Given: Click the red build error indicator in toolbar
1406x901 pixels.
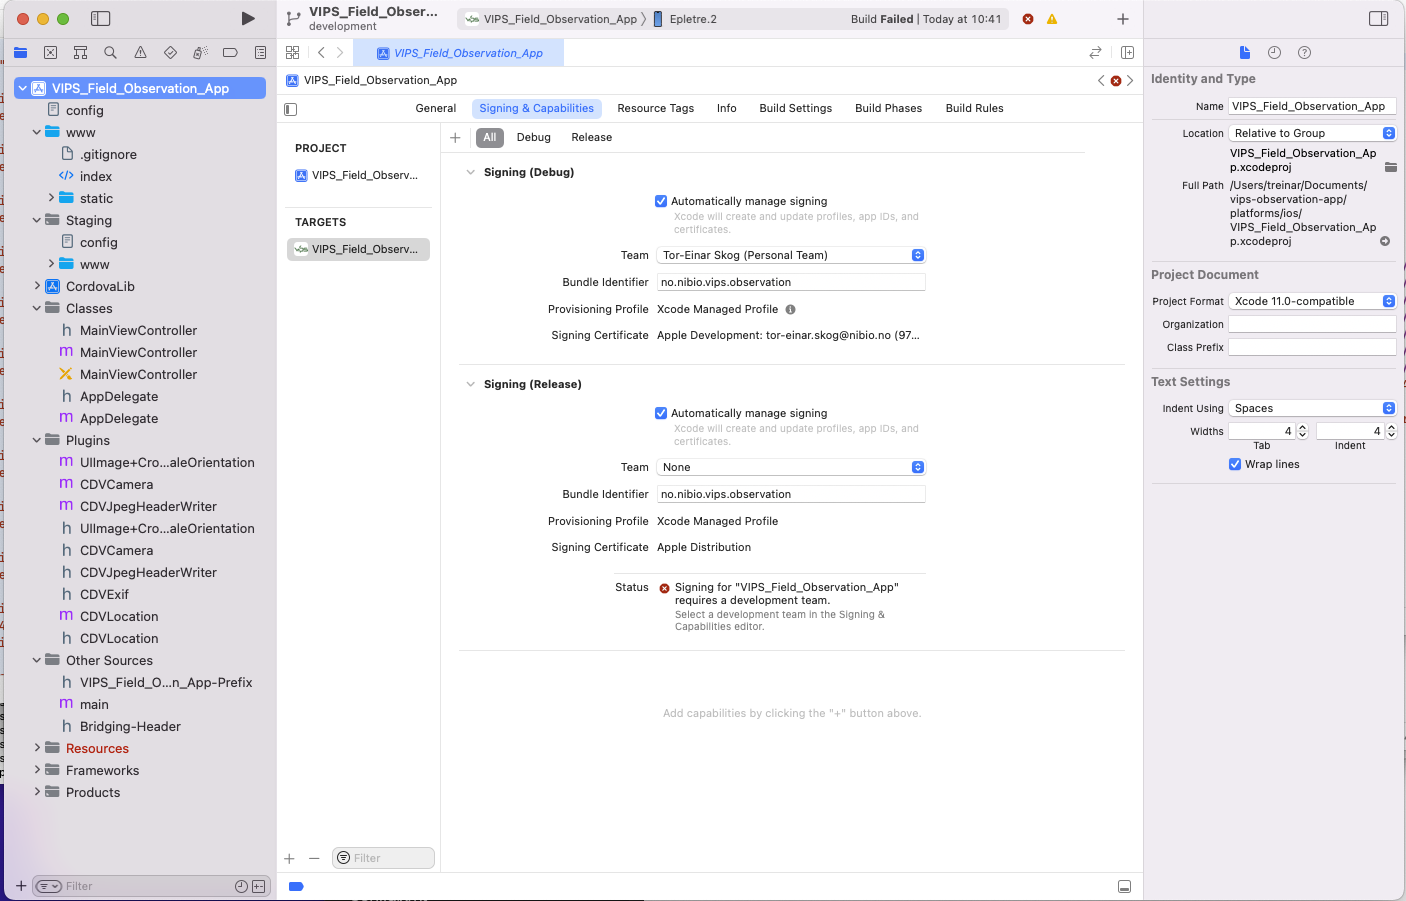Looking at the screenshot, I should [x=1028, y=19].
